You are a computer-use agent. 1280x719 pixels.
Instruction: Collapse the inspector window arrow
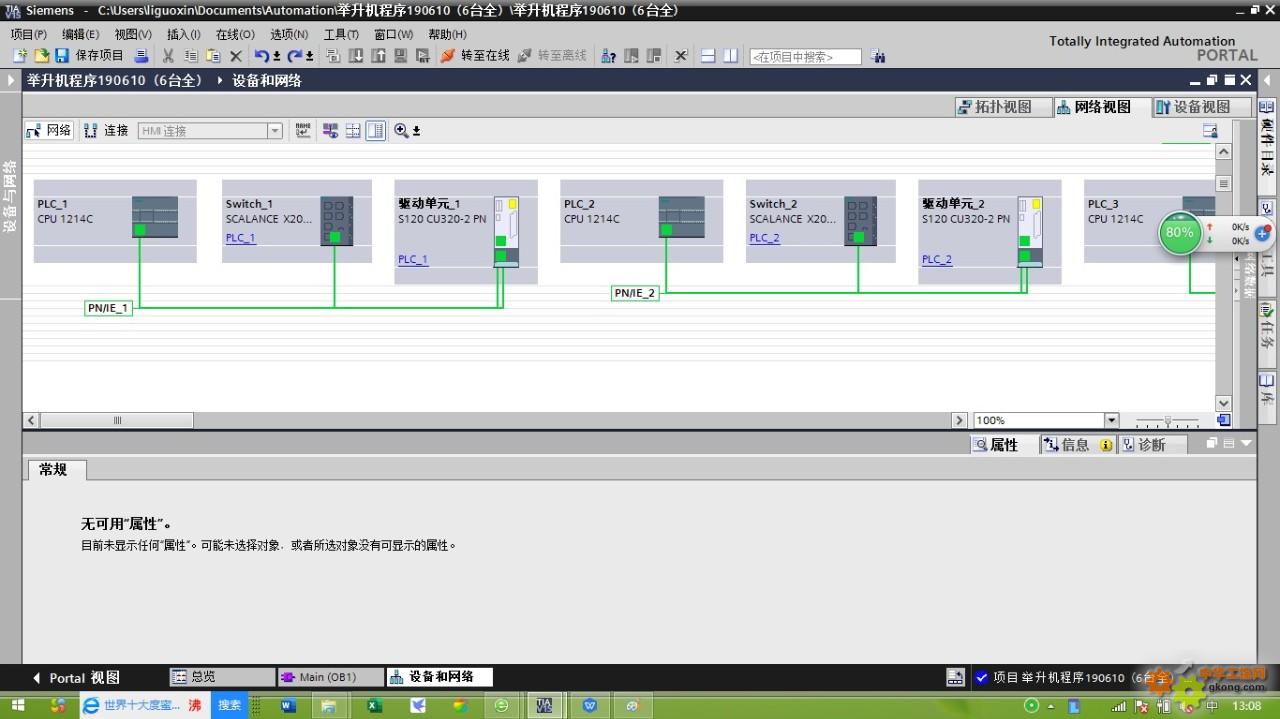[x=1246, y=443]
